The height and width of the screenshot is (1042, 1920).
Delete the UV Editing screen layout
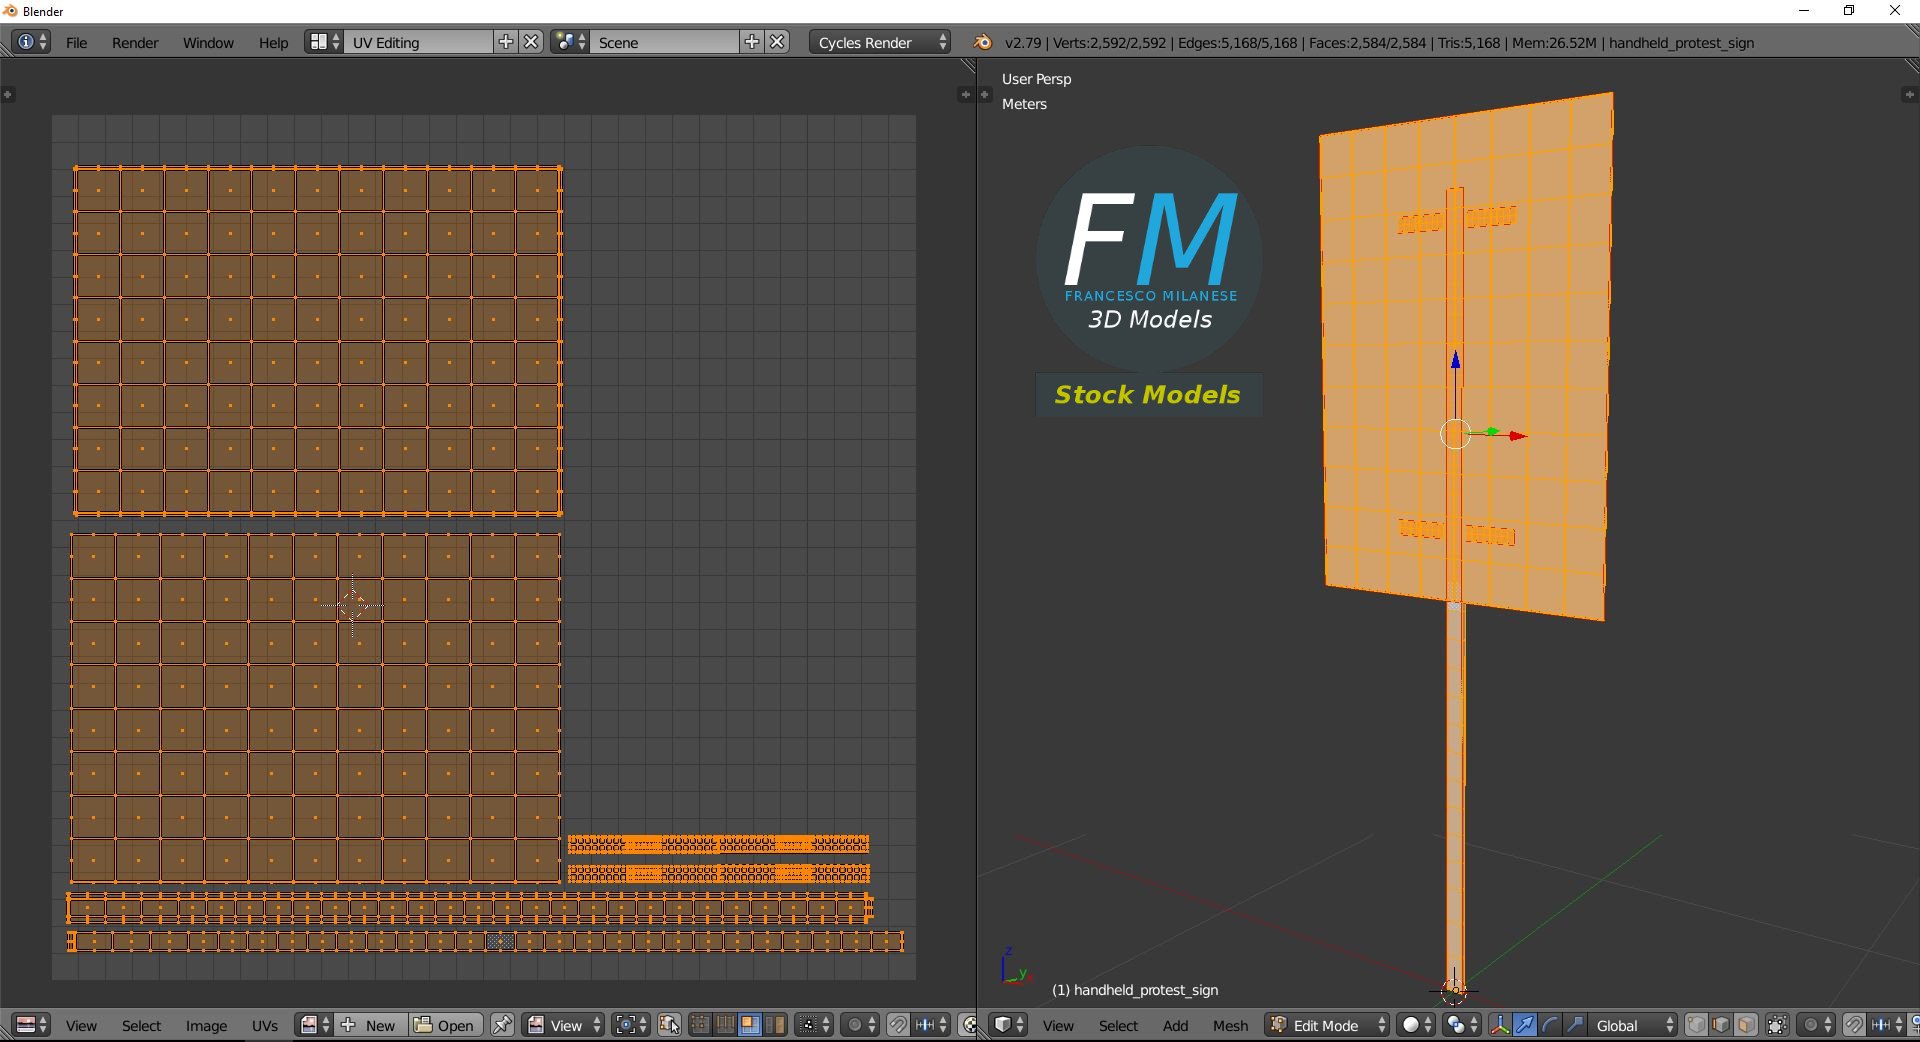tap(532, 42)
